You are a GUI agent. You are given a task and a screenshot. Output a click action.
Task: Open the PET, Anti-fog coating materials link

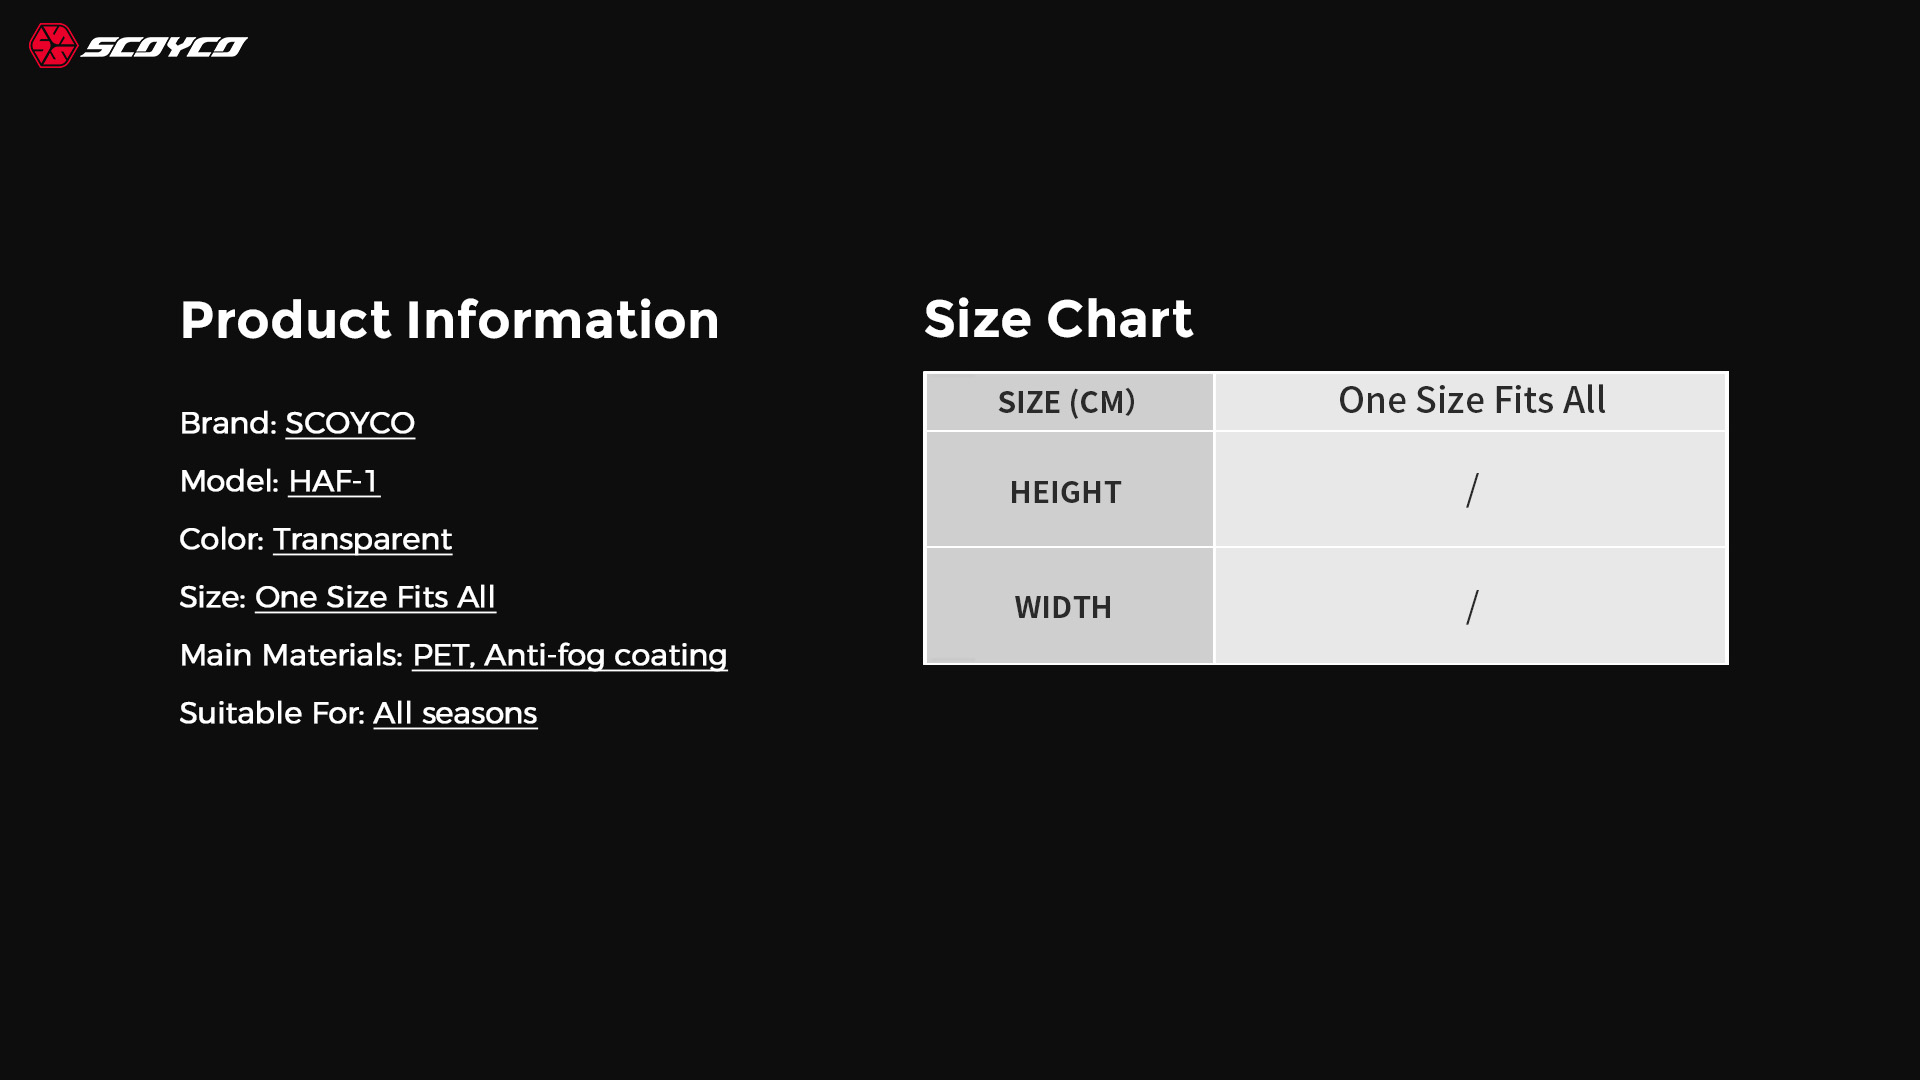[x=569, y=655]
